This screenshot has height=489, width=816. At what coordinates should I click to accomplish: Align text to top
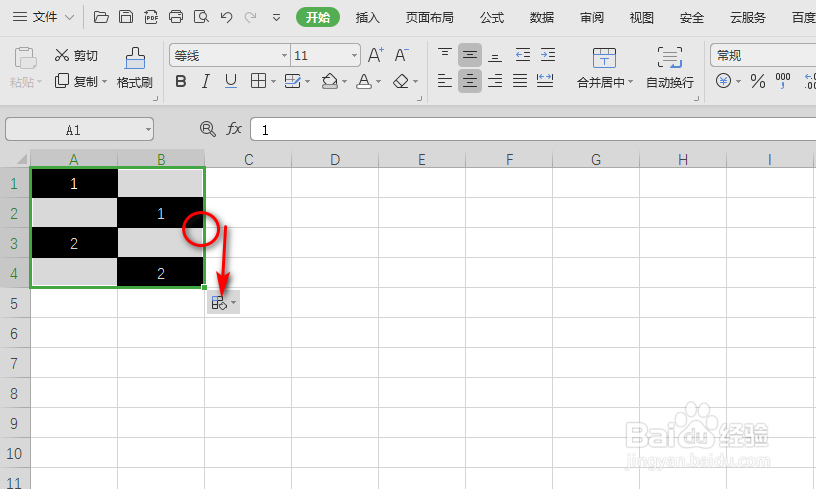444,55
